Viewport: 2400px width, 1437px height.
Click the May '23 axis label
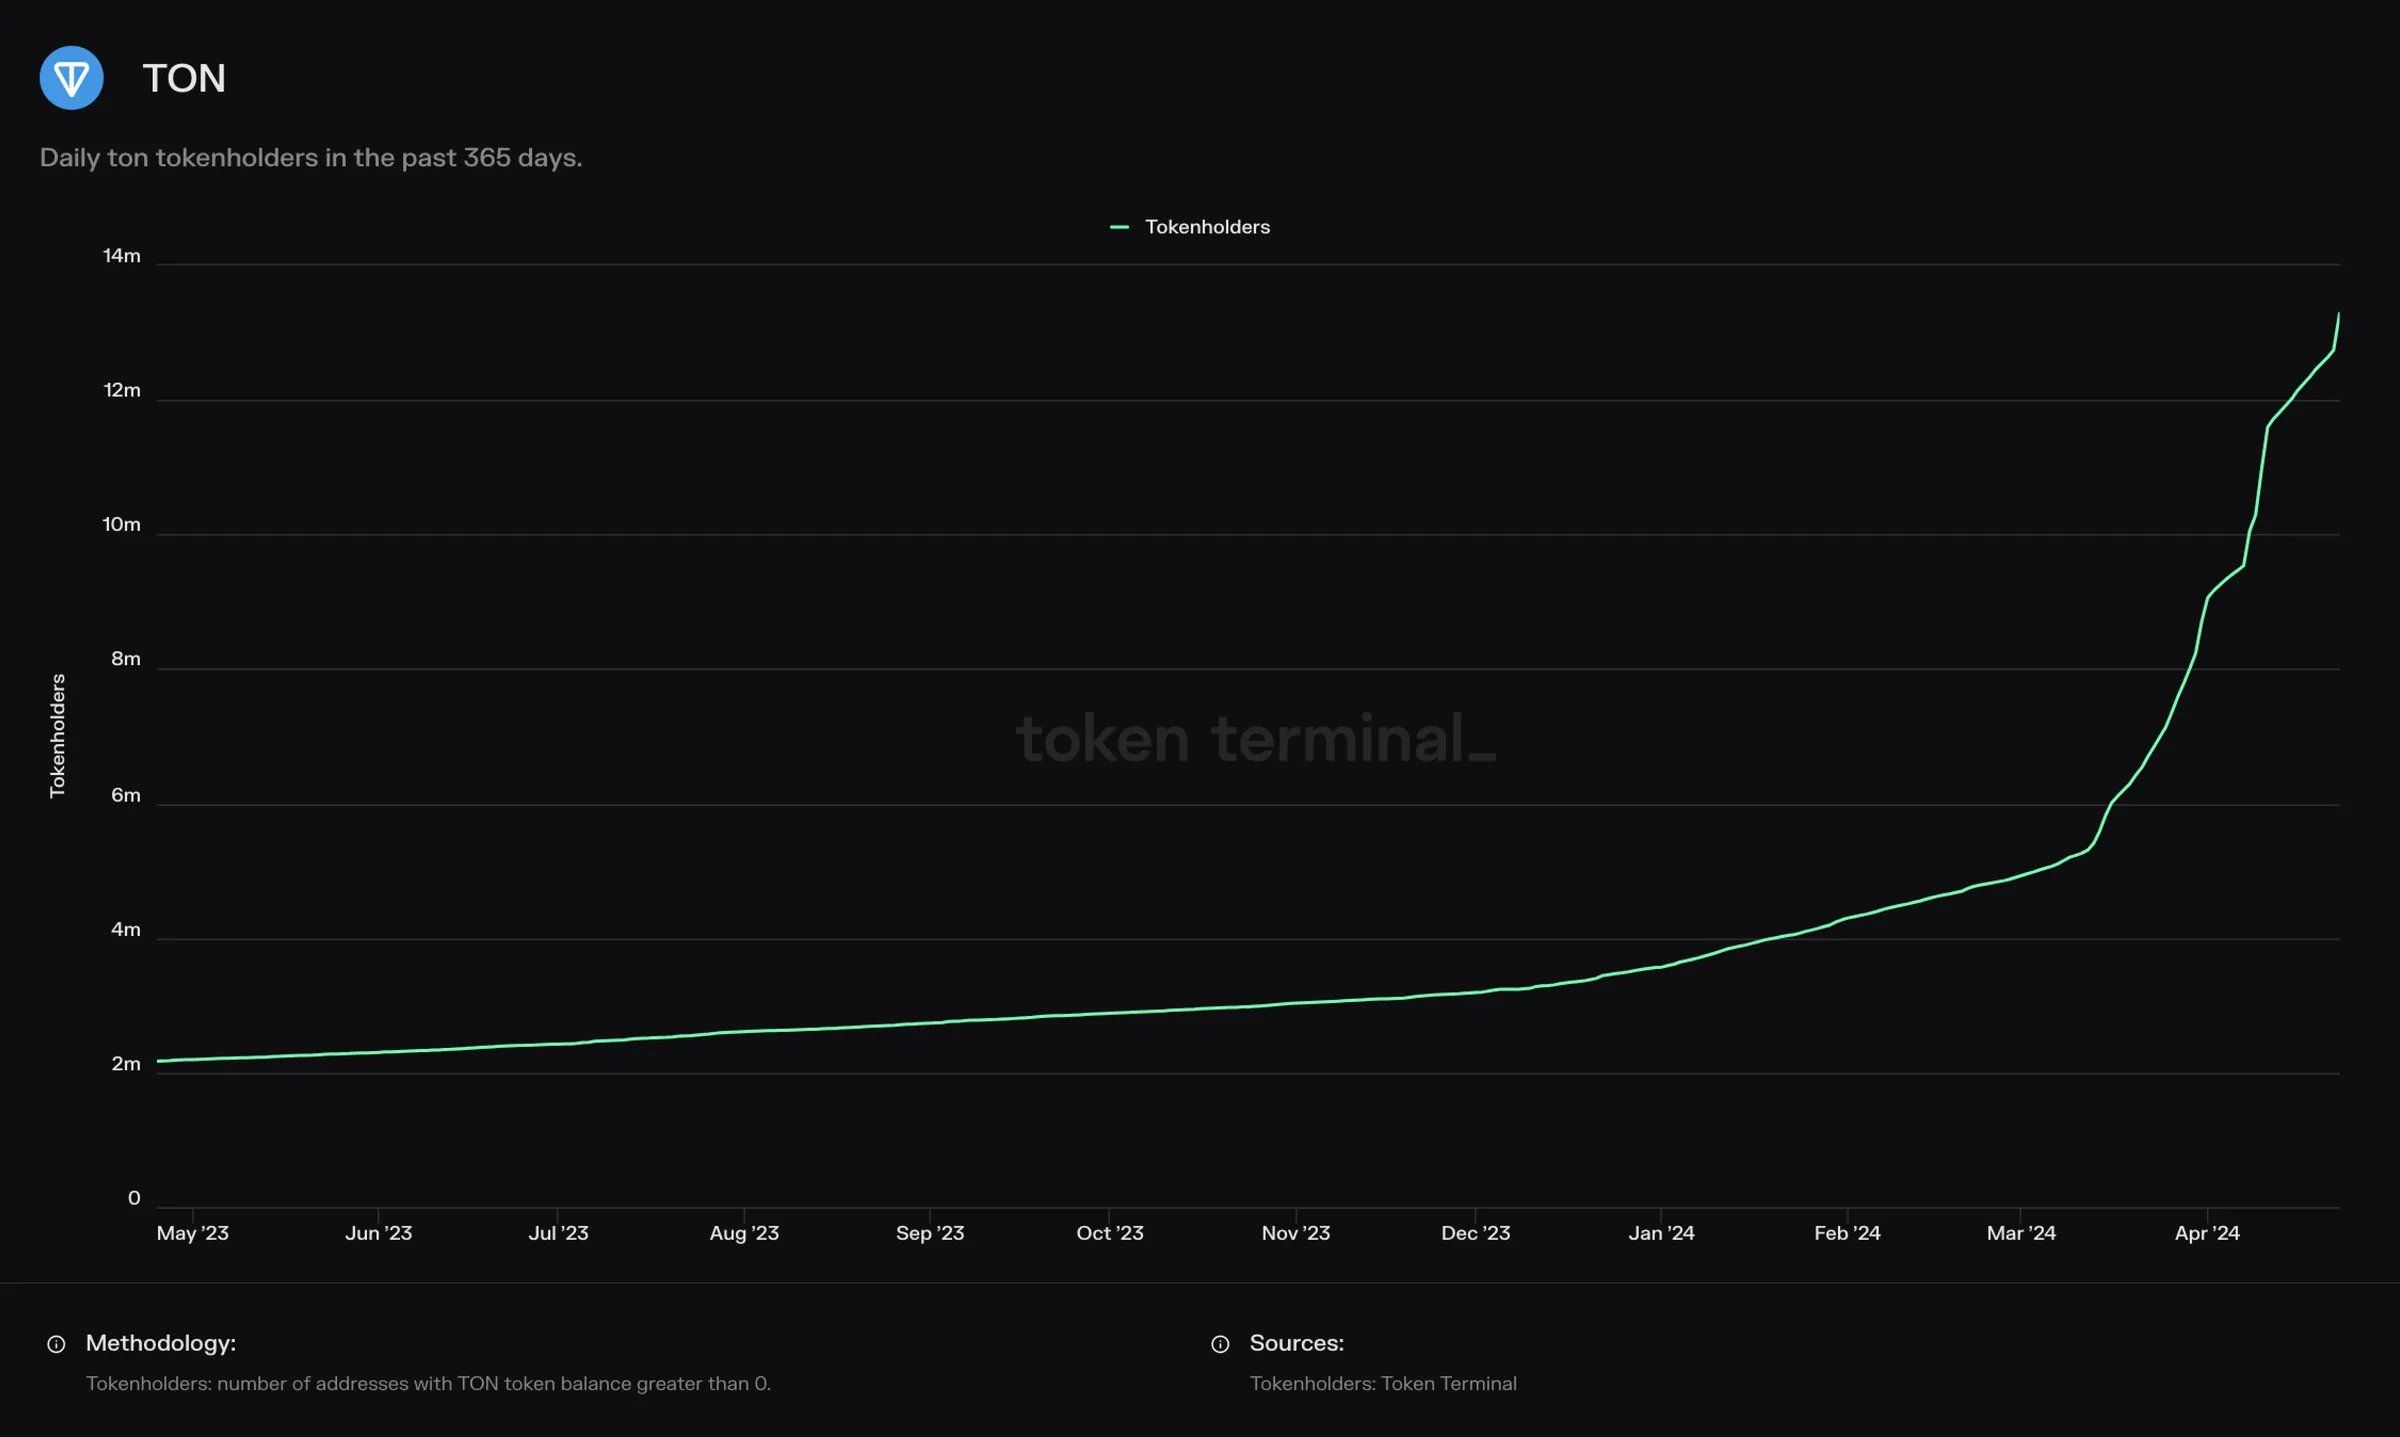(193, 1233)
